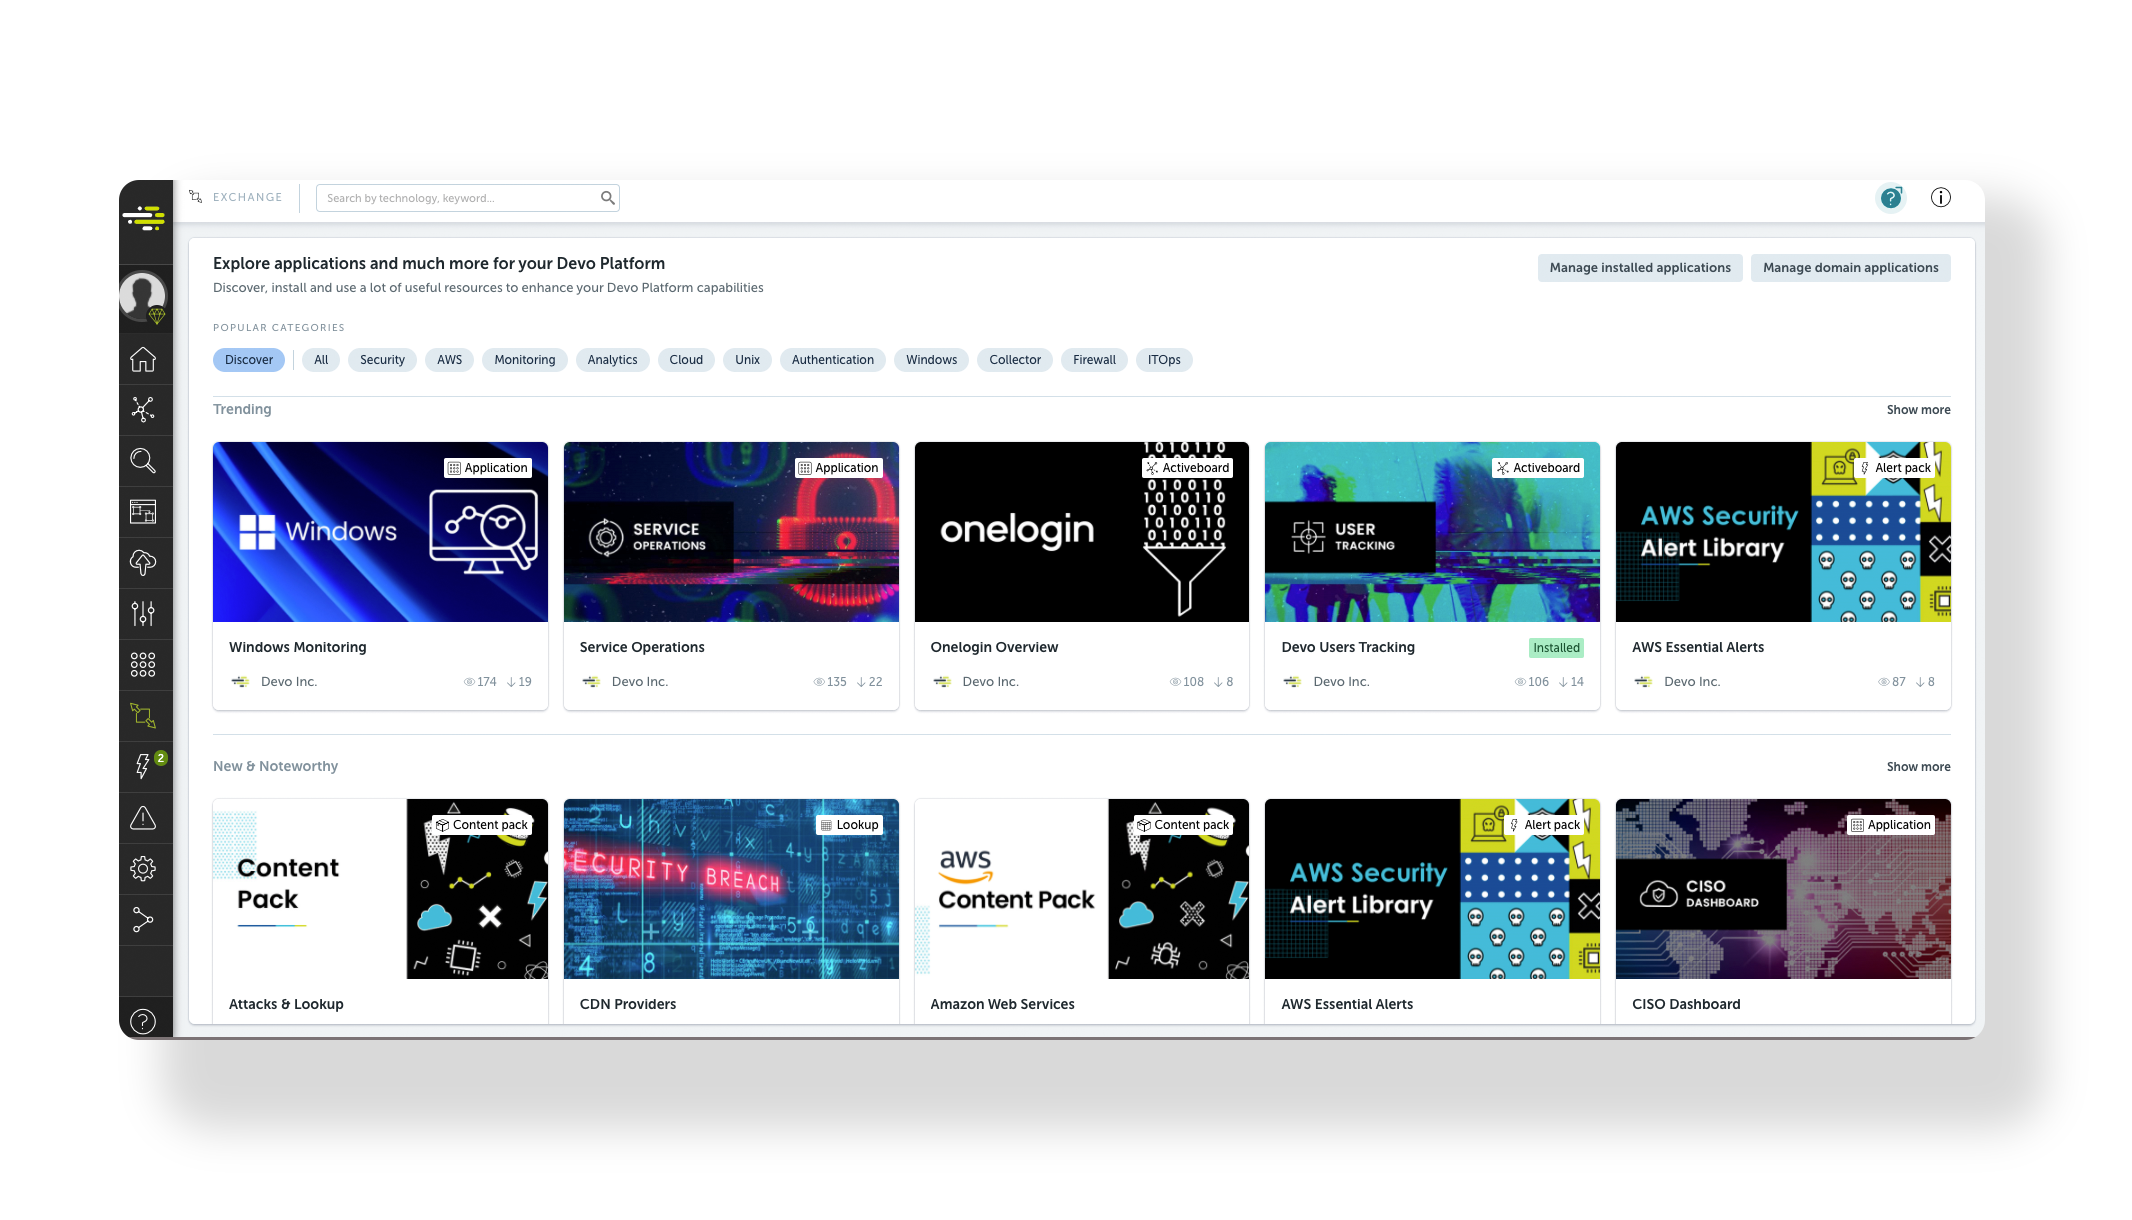Open the cloud upload icon in sidebar
The width and height of the screenshot is (2132, 1220).
click(x=143, y=563)
